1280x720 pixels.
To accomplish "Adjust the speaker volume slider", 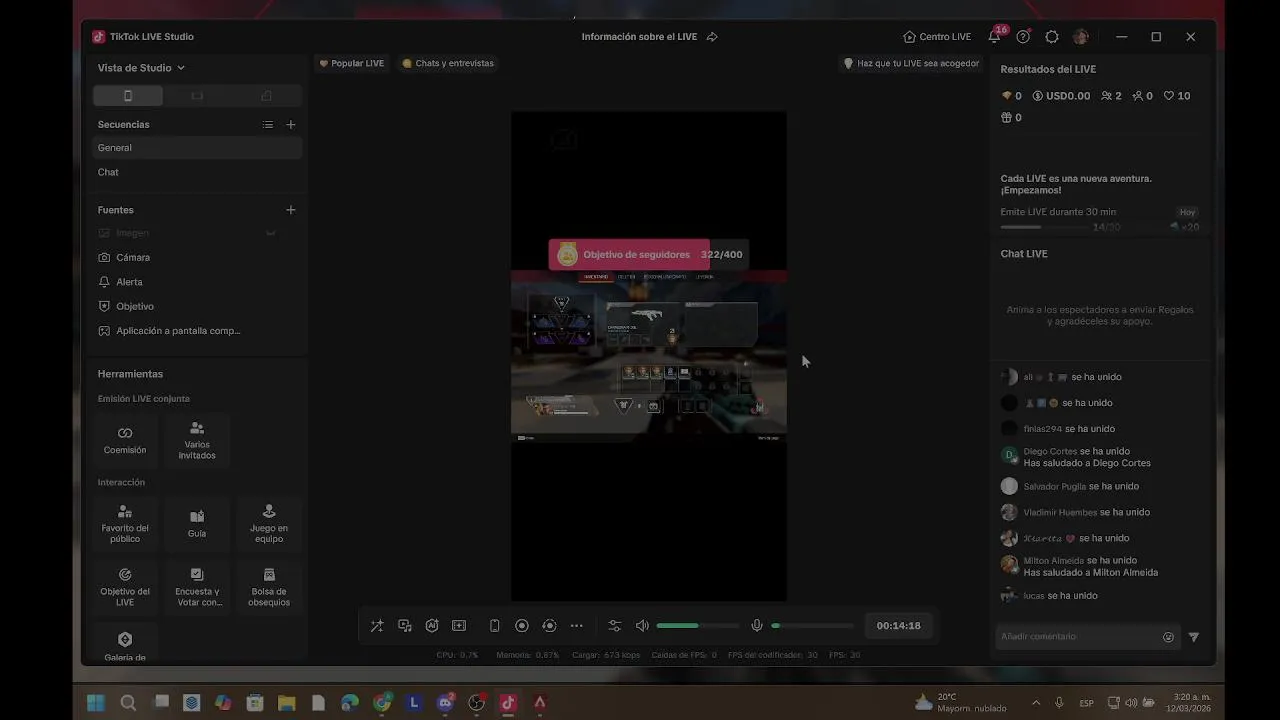I will (x=698, y=626).
